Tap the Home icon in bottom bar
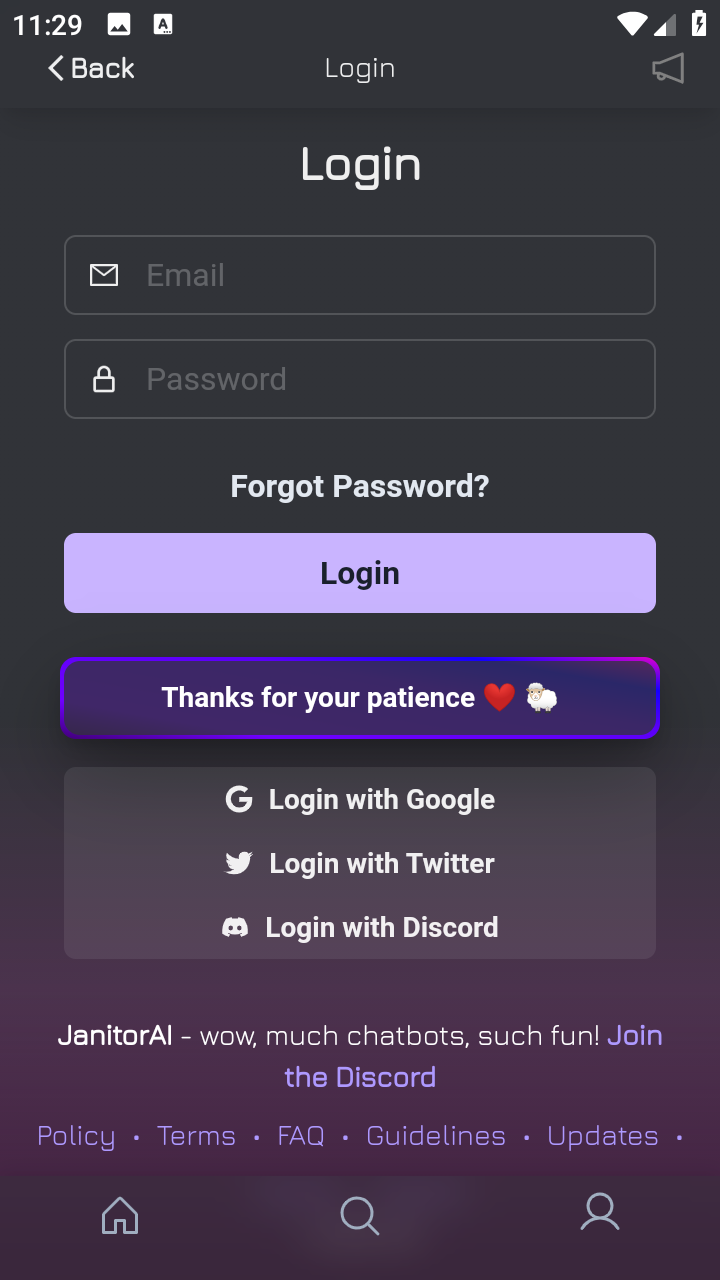This screenshot has height=1280, width=720. 120,1215
